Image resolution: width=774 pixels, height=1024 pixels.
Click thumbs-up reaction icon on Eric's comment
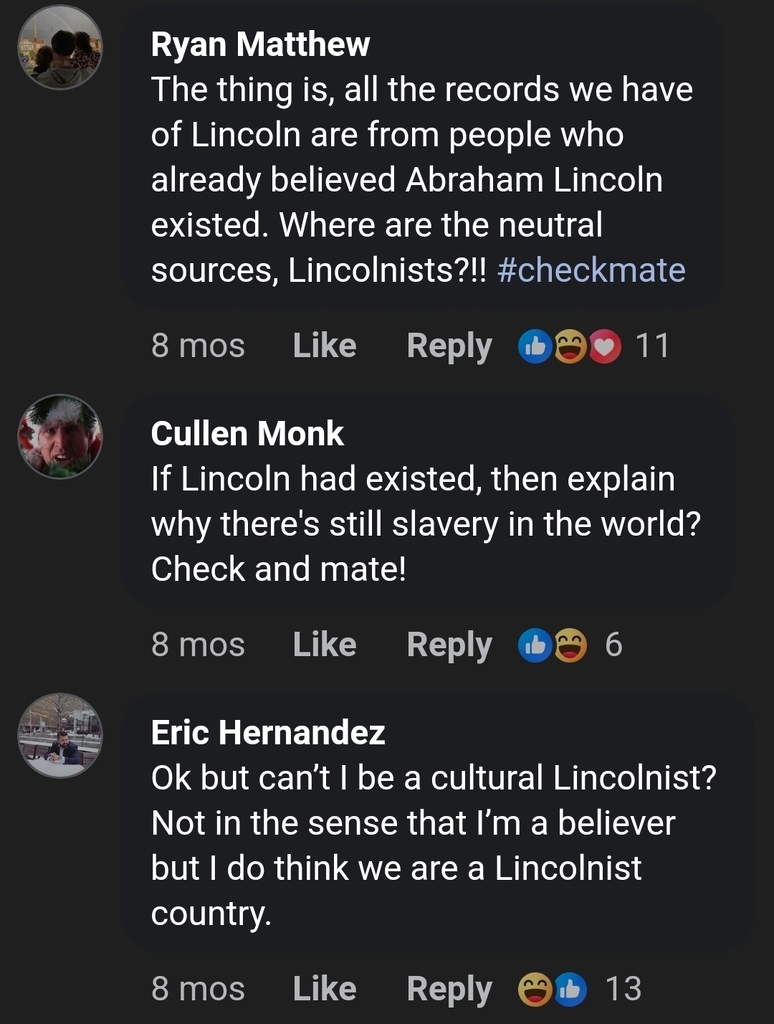(571, 989)
